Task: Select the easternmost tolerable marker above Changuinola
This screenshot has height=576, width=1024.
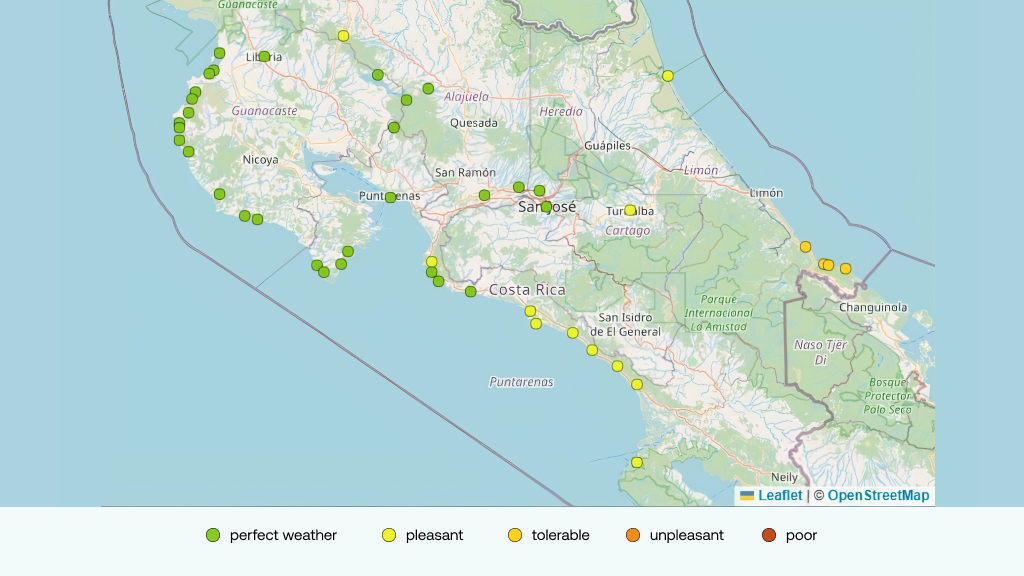Action: (845, 268)
